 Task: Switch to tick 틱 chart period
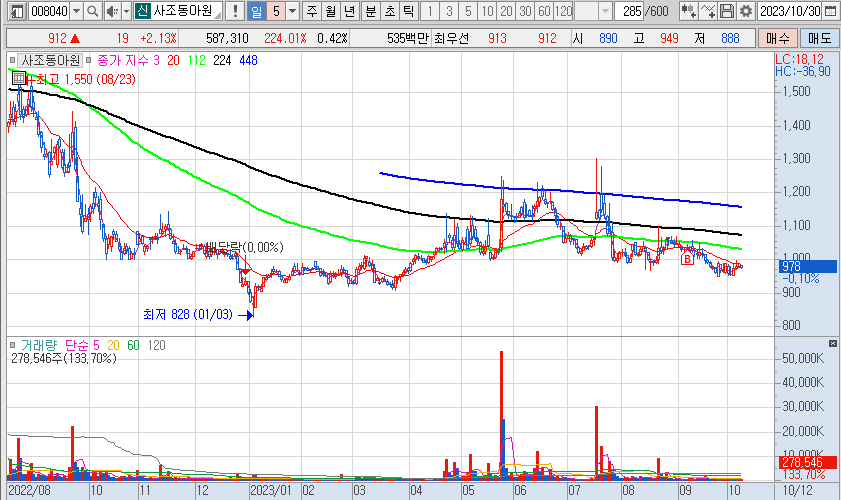[x=409, y=11]
